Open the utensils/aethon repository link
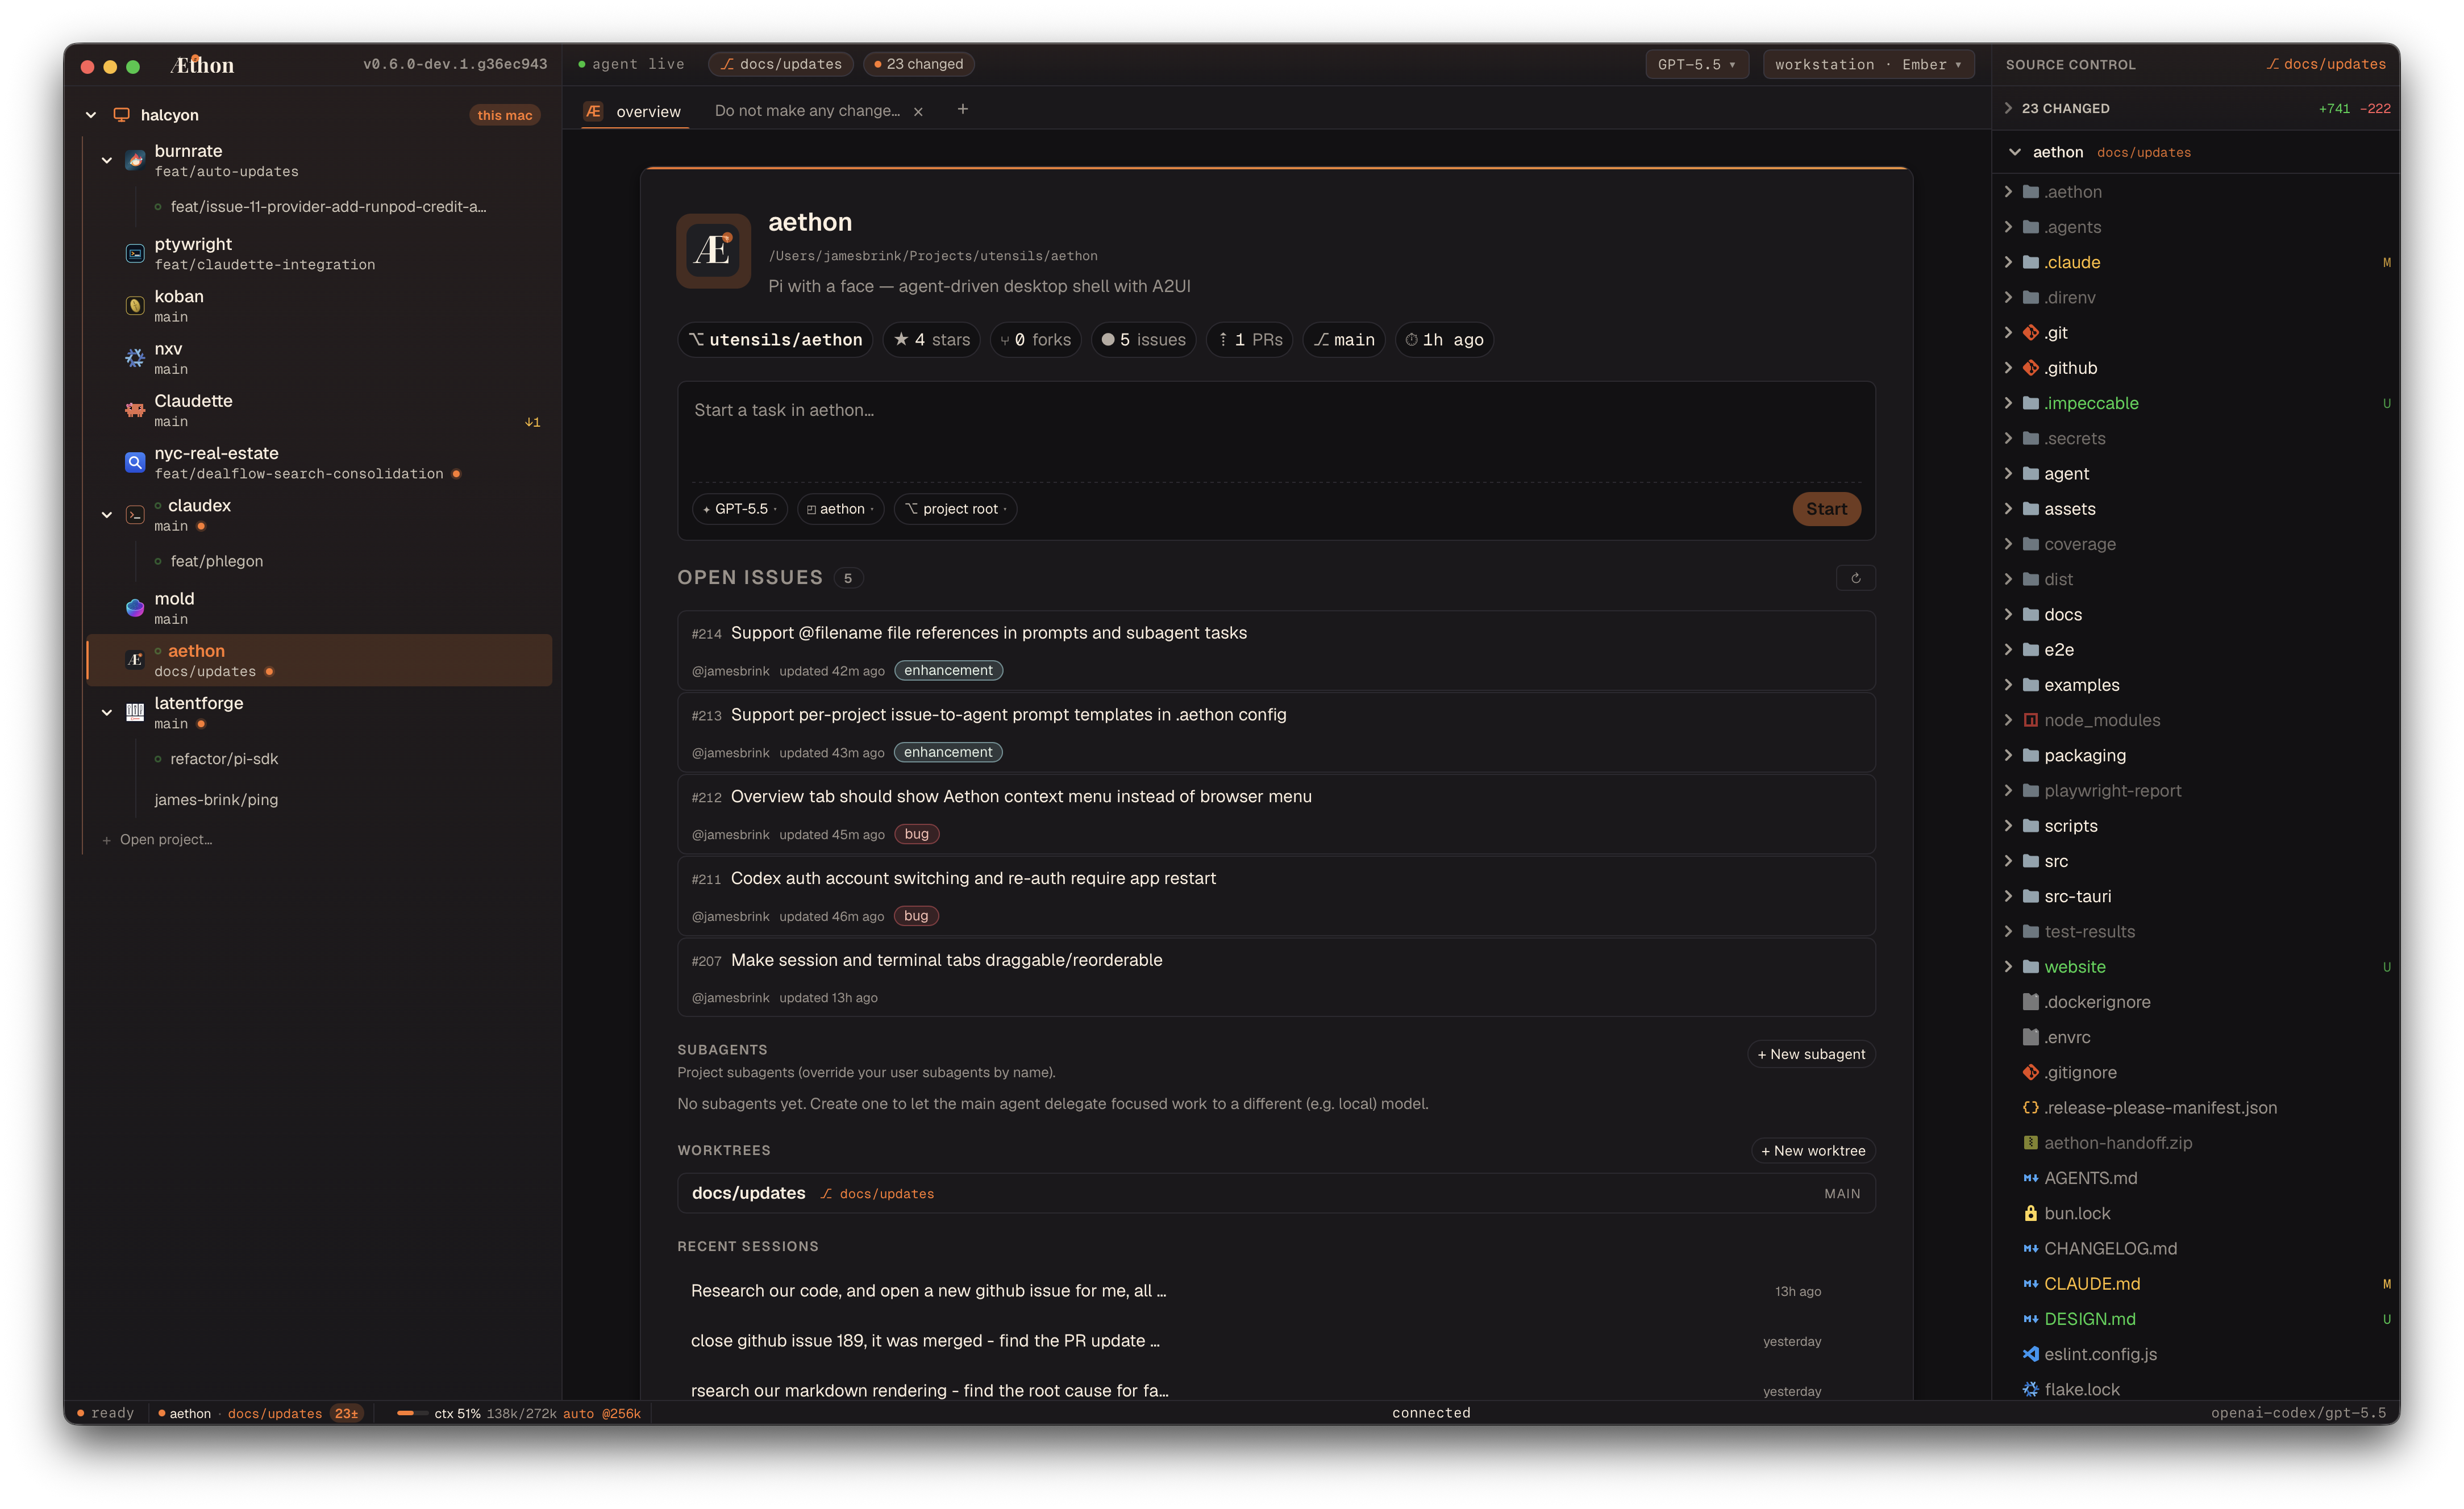This screenshot has width=2464, height=1509. [775, 340]
